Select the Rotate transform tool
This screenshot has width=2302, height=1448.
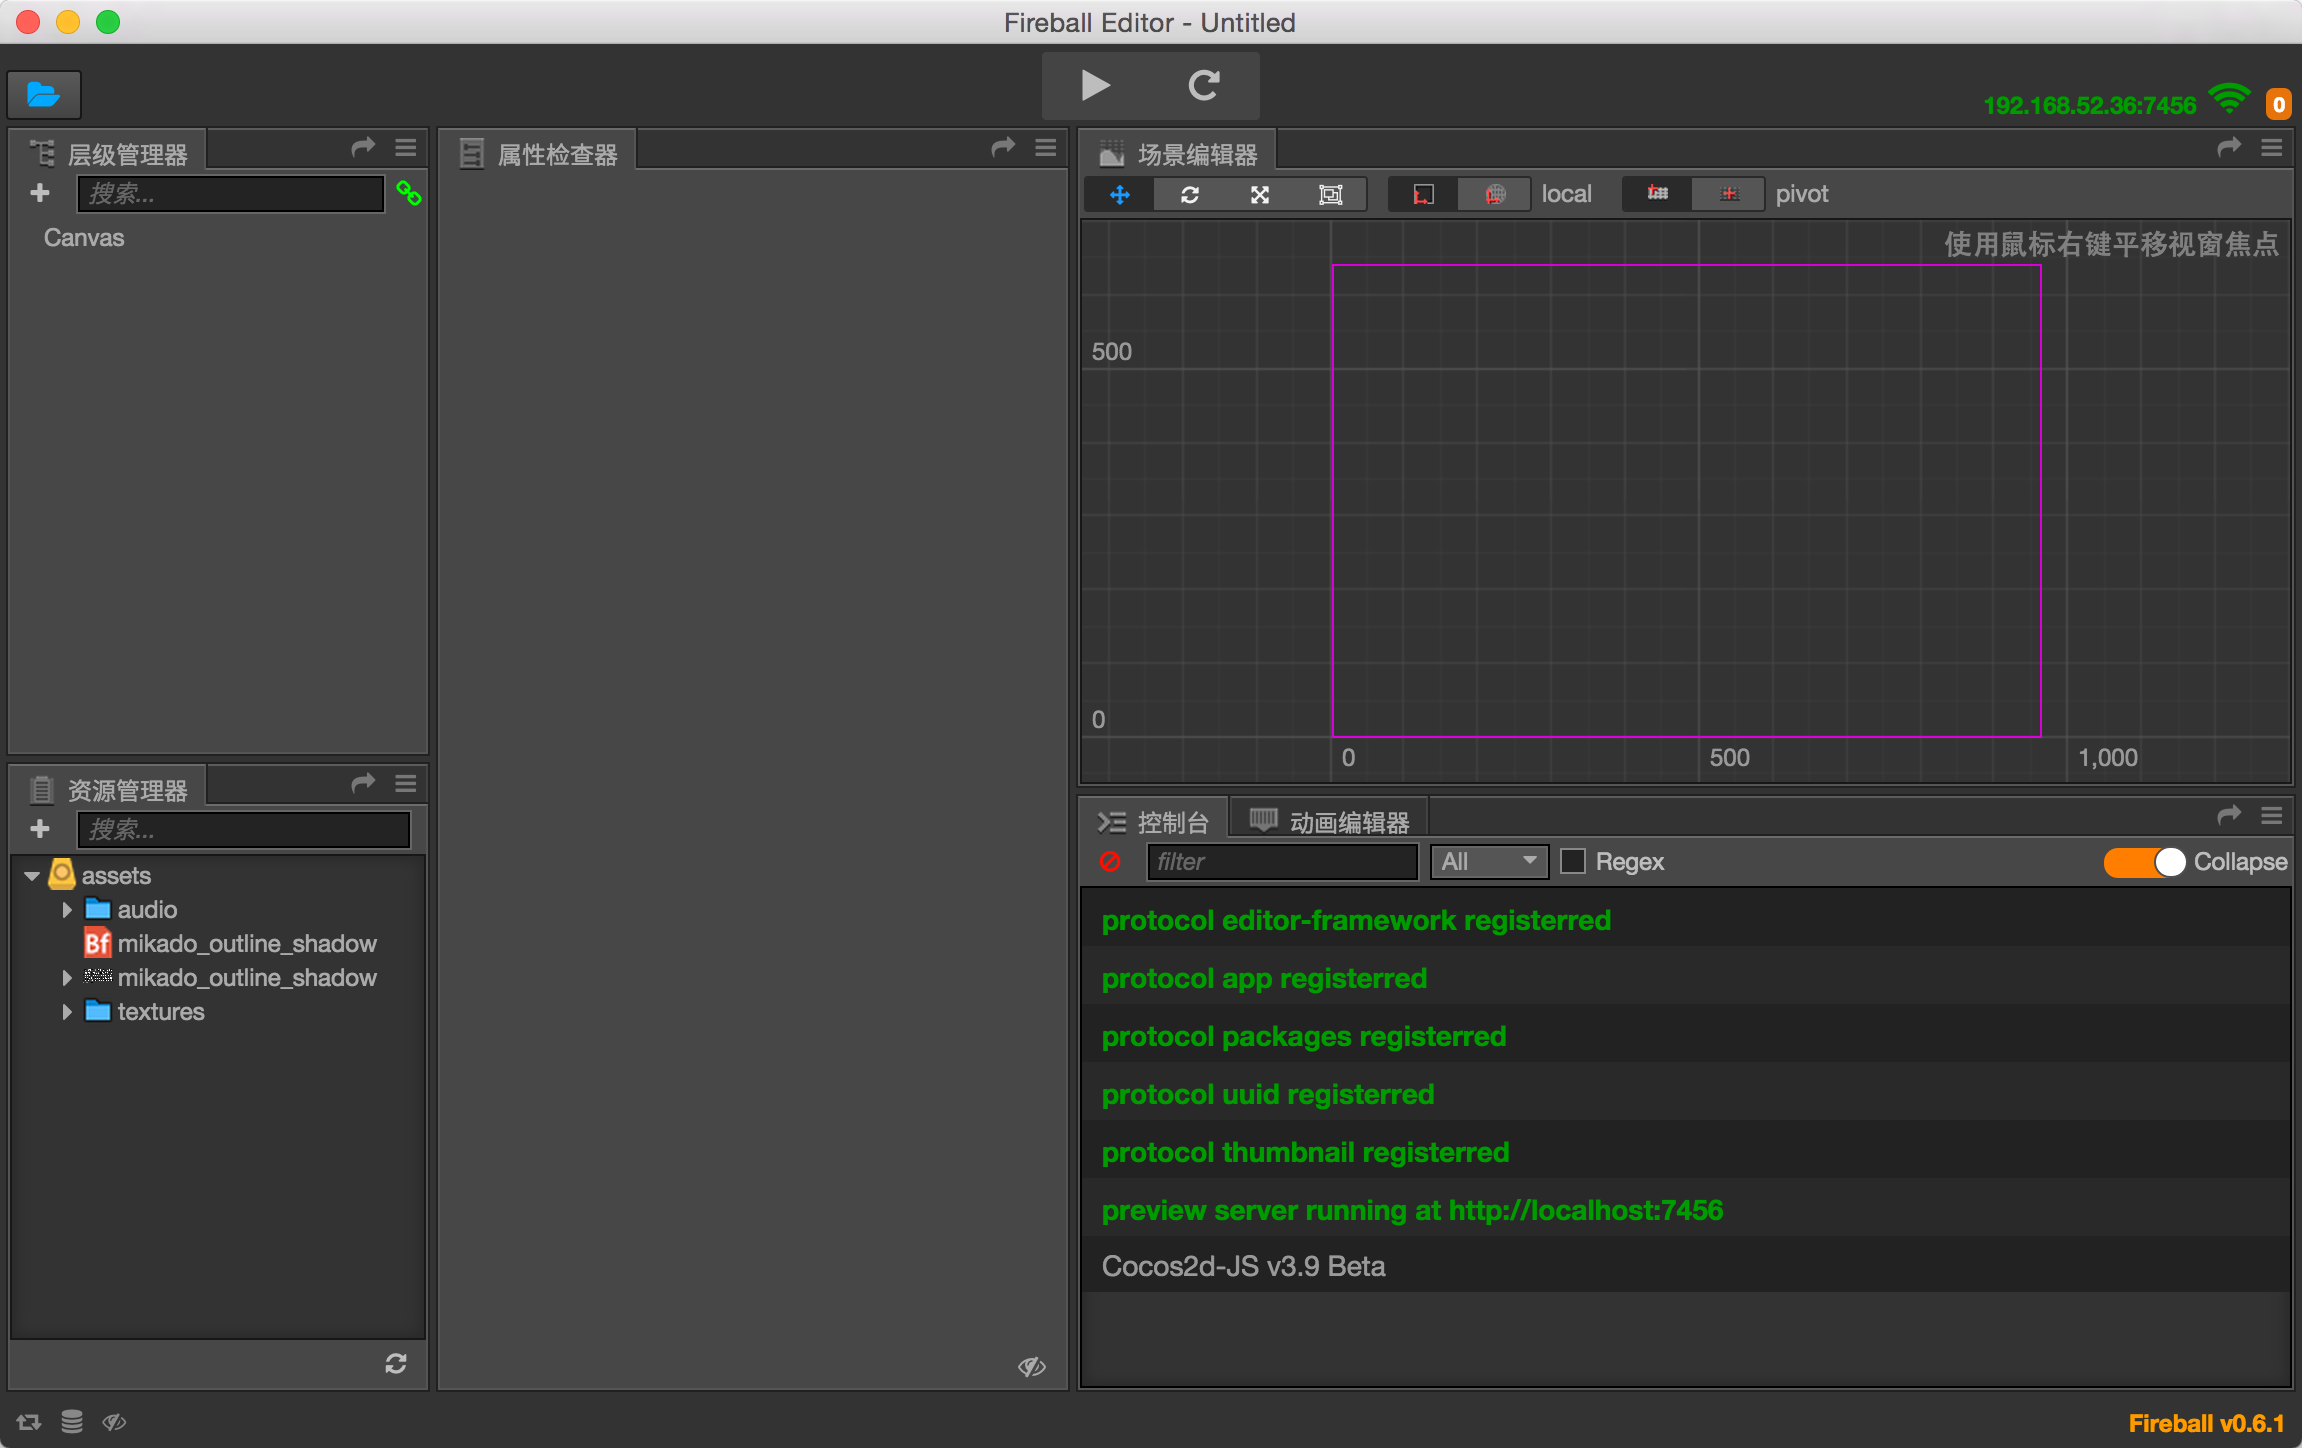pos(1190,195)
